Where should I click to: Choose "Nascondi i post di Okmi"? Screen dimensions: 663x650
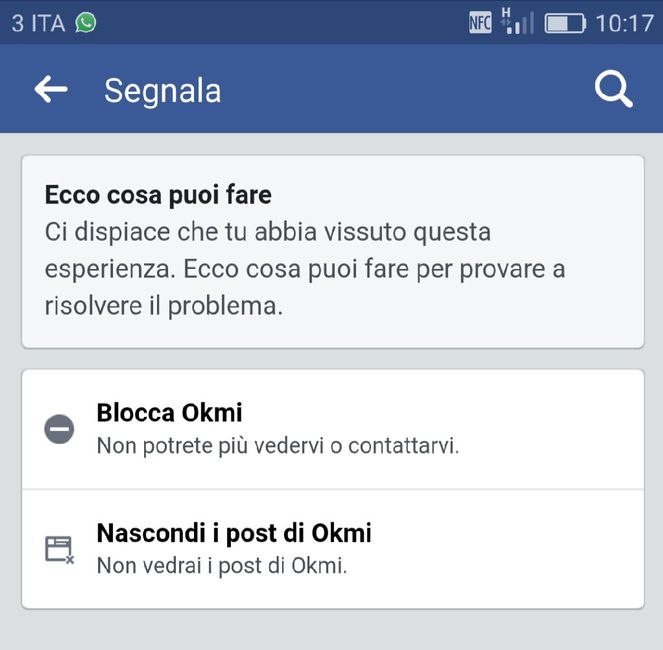(234, 533)
